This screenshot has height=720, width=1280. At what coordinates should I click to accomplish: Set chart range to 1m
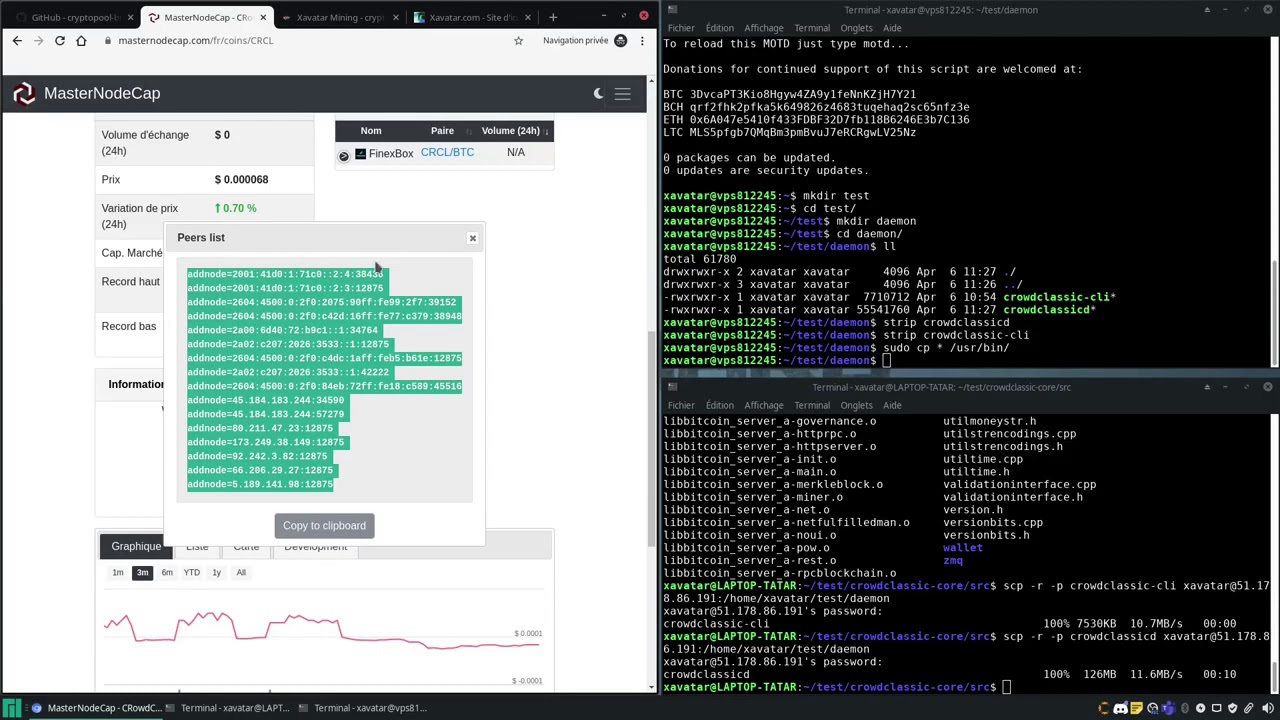click(118, 573)
